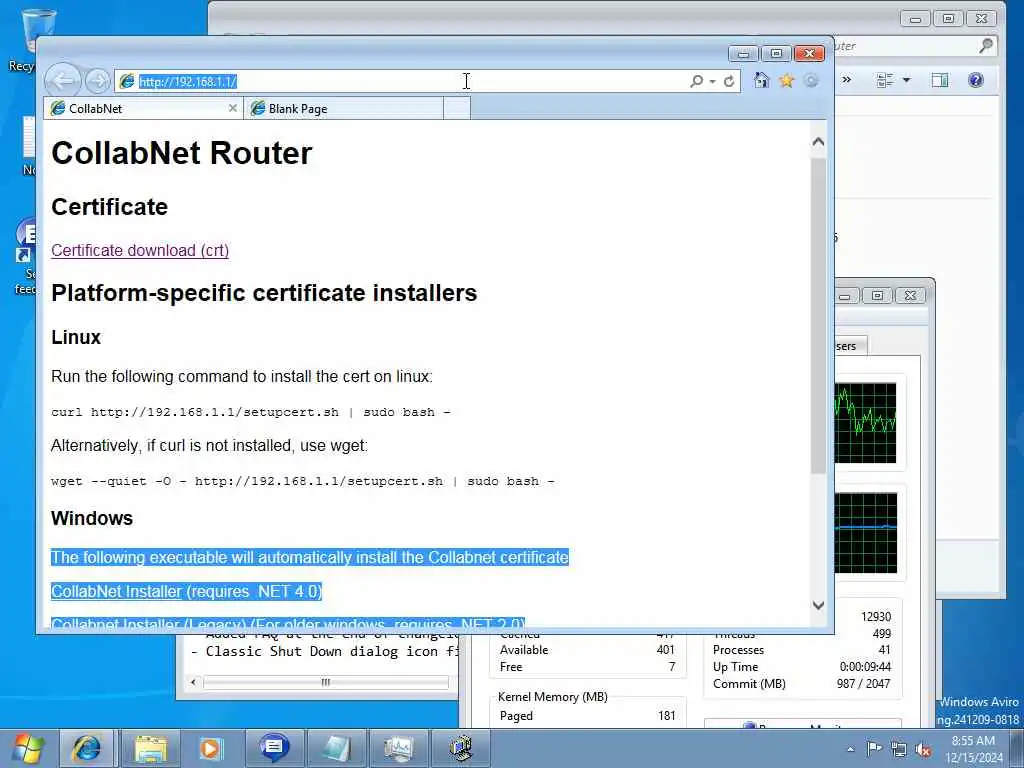
Task: Click the muted volume tray icon
Action: [923, 749]
